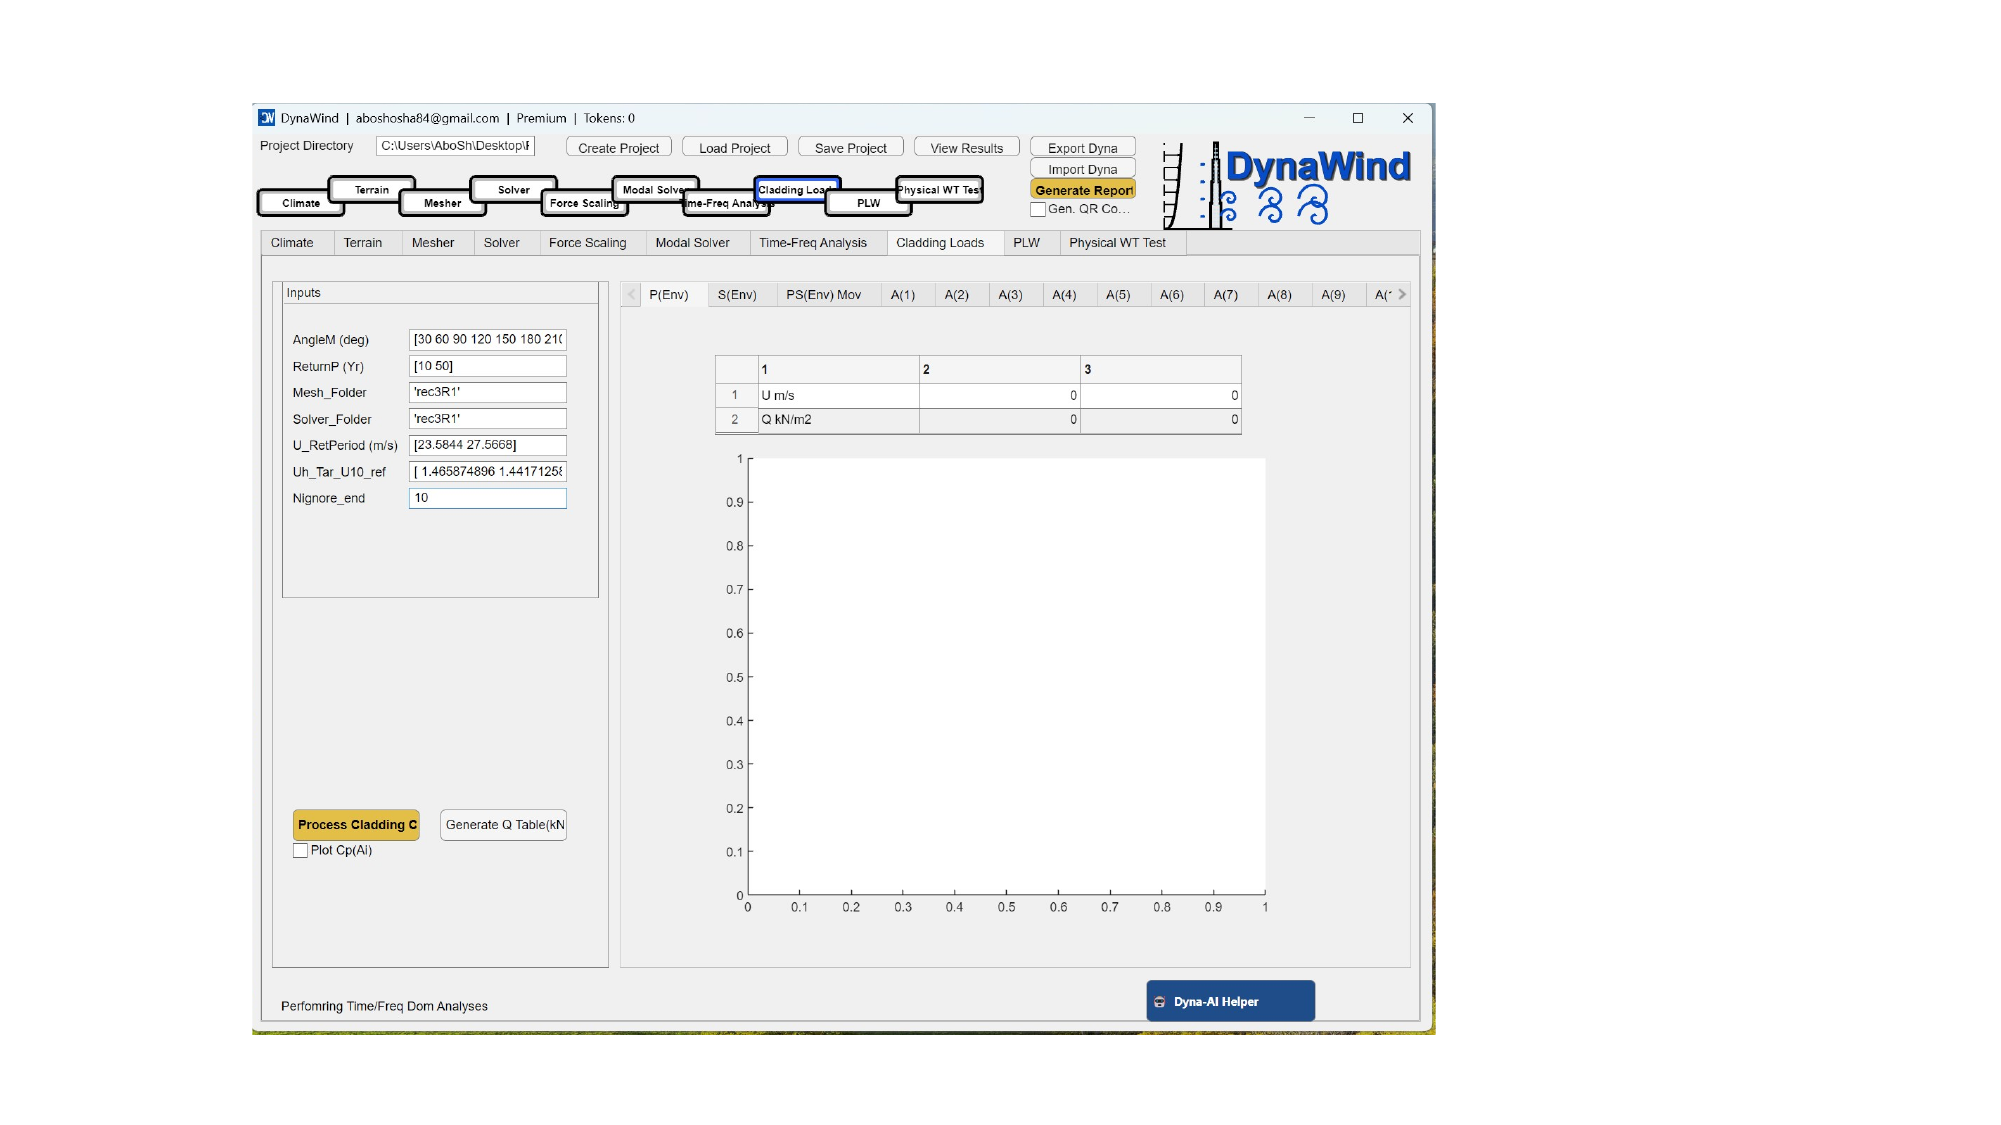Select the Mesher workflow step box
Viewport: 2001px width, 1125px height.
(442, 203)
